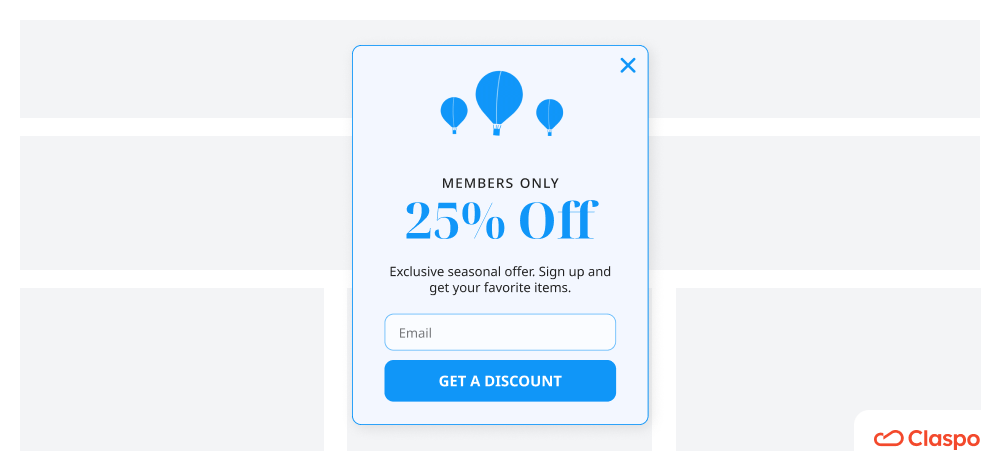The width and height of the screenshot is (1000, 470).
Task: Click the top gray placeholder banner left of popup
Action: click(x=186, y=69)
